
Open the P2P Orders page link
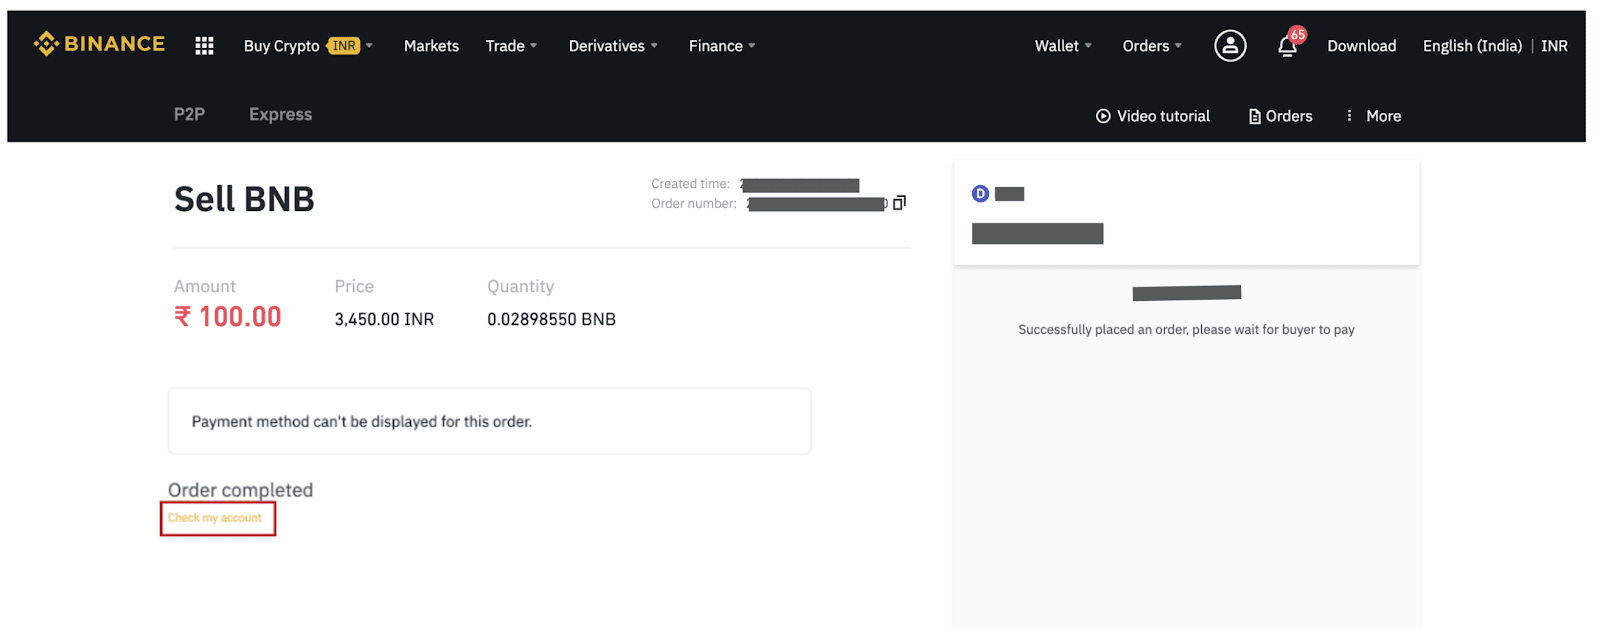pyautogui.click(x=1280, y=116)
